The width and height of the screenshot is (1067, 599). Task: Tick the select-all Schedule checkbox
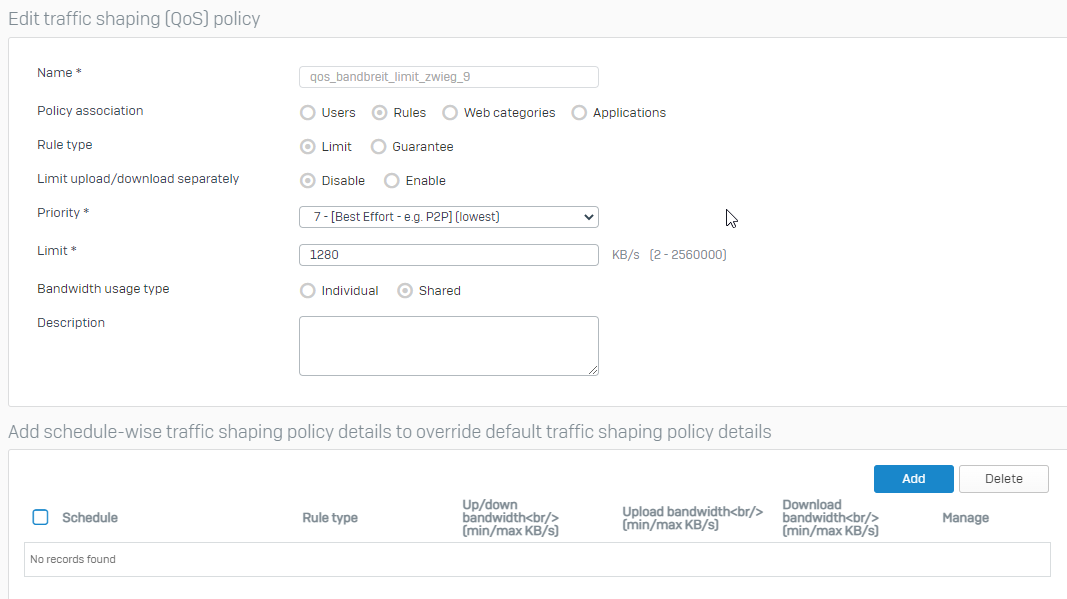tap(41, 517)
